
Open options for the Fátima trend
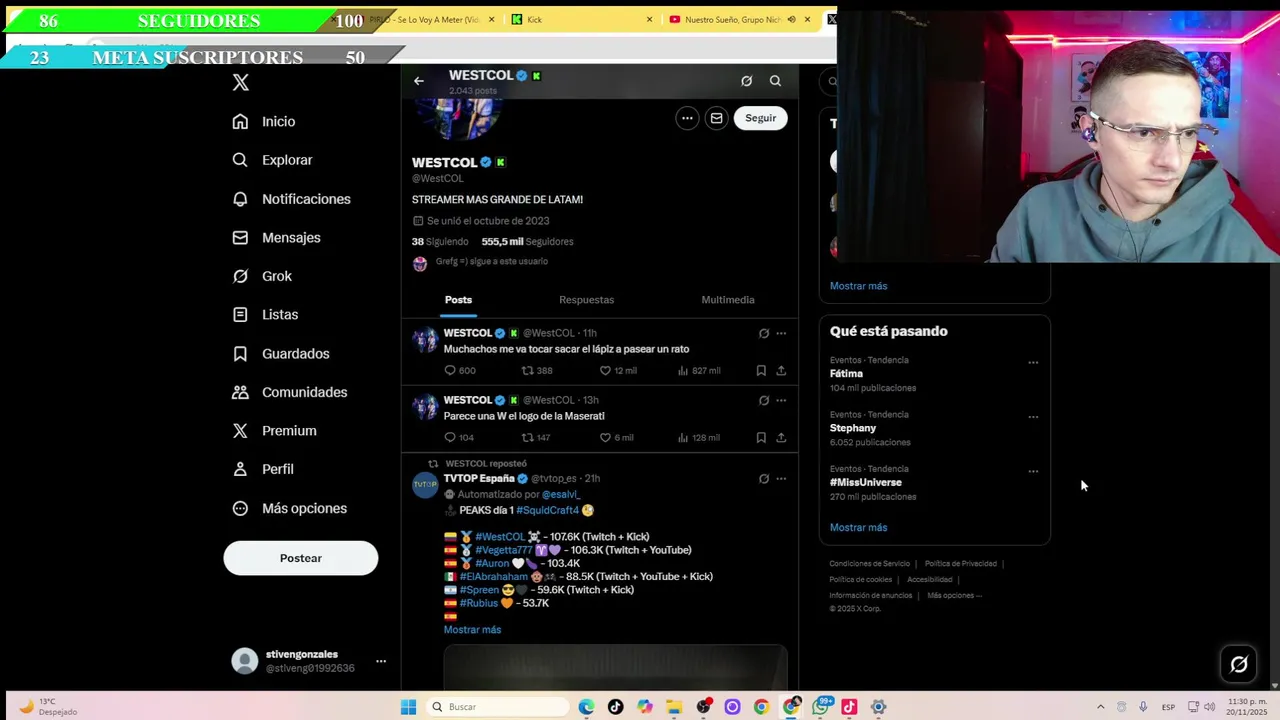(x=1033, y=363)
